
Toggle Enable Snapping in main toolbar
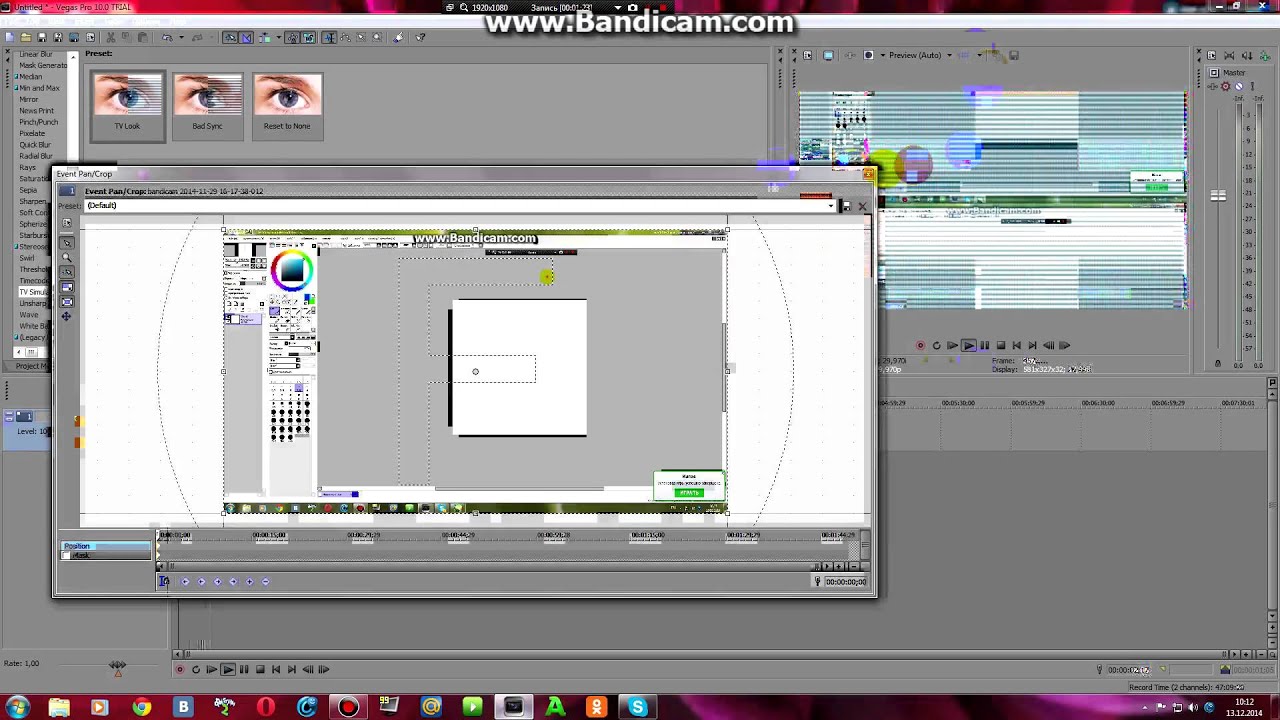(229, 38)
